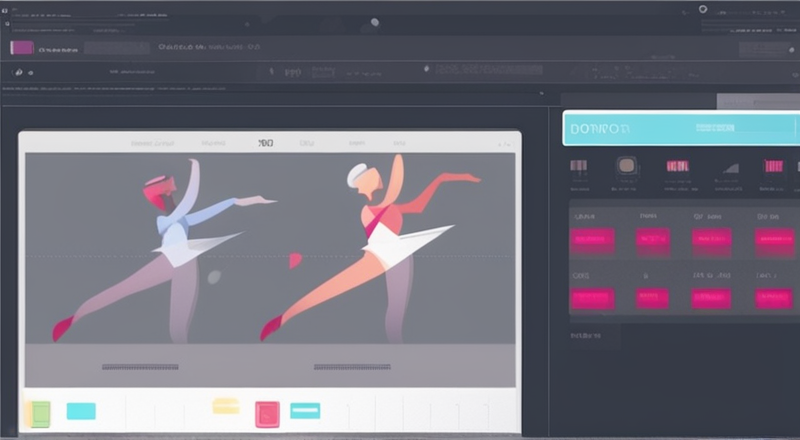Screen dimensions: 800x440
Task: Select the green block in the bottom strip
Action: pyautogui.click(x=40, y=414)
